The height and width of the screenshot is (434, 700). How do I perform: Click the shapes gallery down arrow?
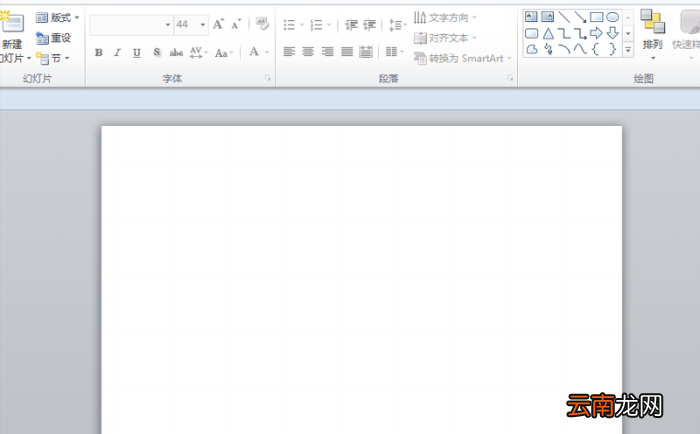tap(628, 33)
